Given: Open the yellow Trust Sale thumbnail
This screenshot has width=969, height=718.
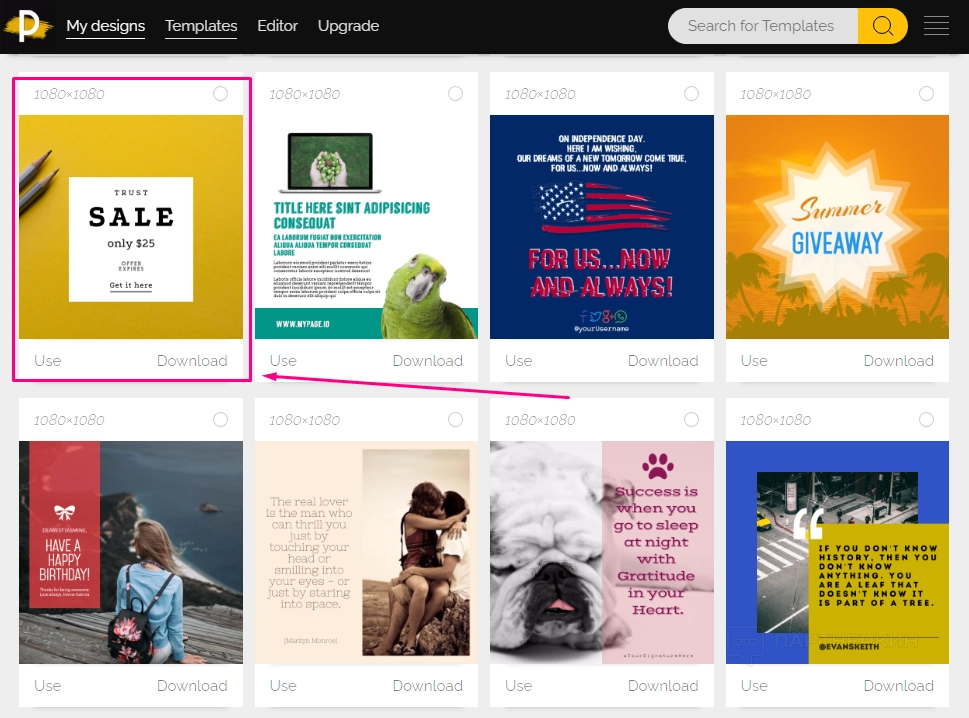Looking at the screenshot, I should click(x=131, y=227).
